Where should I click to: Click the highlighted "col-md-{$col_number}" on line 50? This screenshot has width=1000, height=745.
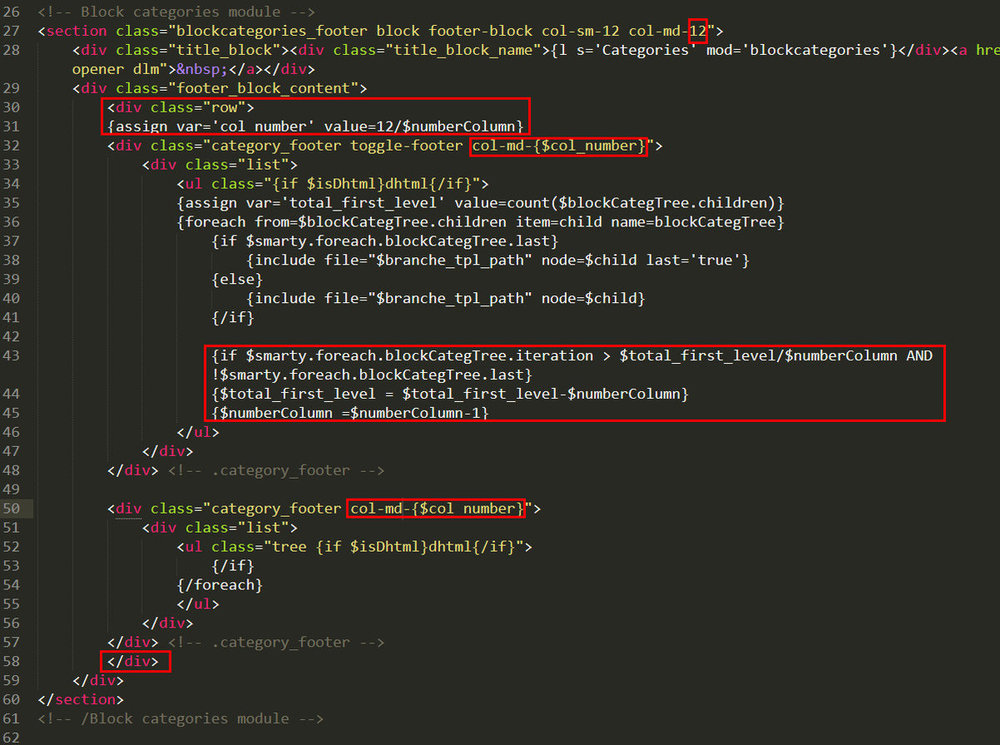[x=435, y=508]
